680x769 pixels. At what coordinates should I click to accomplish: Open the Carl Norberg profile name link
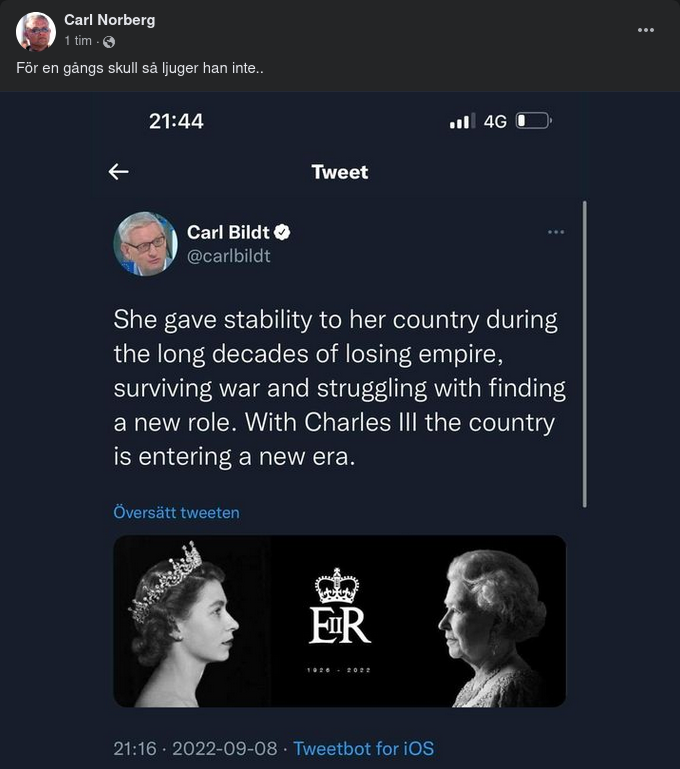[x=109, y=20]
